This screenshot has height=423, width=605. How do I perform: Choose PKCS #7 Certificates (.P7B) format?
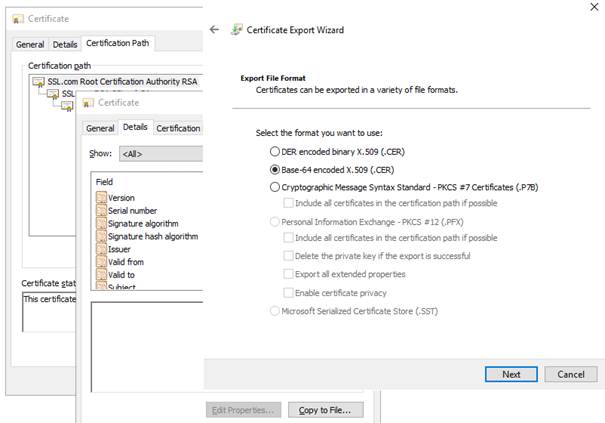point(275,187)
